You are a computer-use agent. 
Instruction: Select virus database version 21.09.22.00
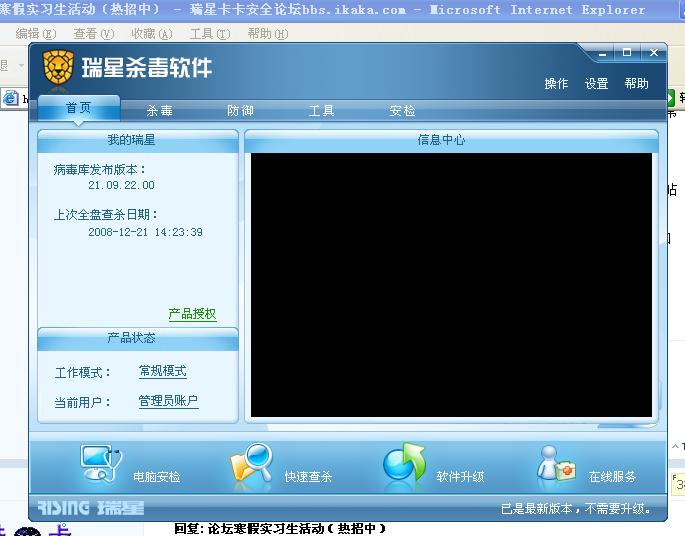121,185
